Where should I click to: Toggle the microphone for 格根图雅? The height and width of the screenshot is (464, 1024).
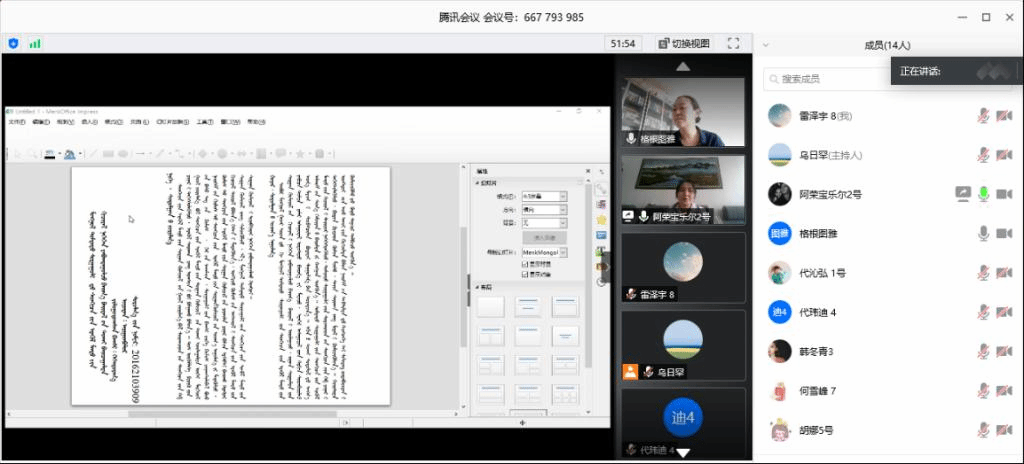(x=984, y=233)
